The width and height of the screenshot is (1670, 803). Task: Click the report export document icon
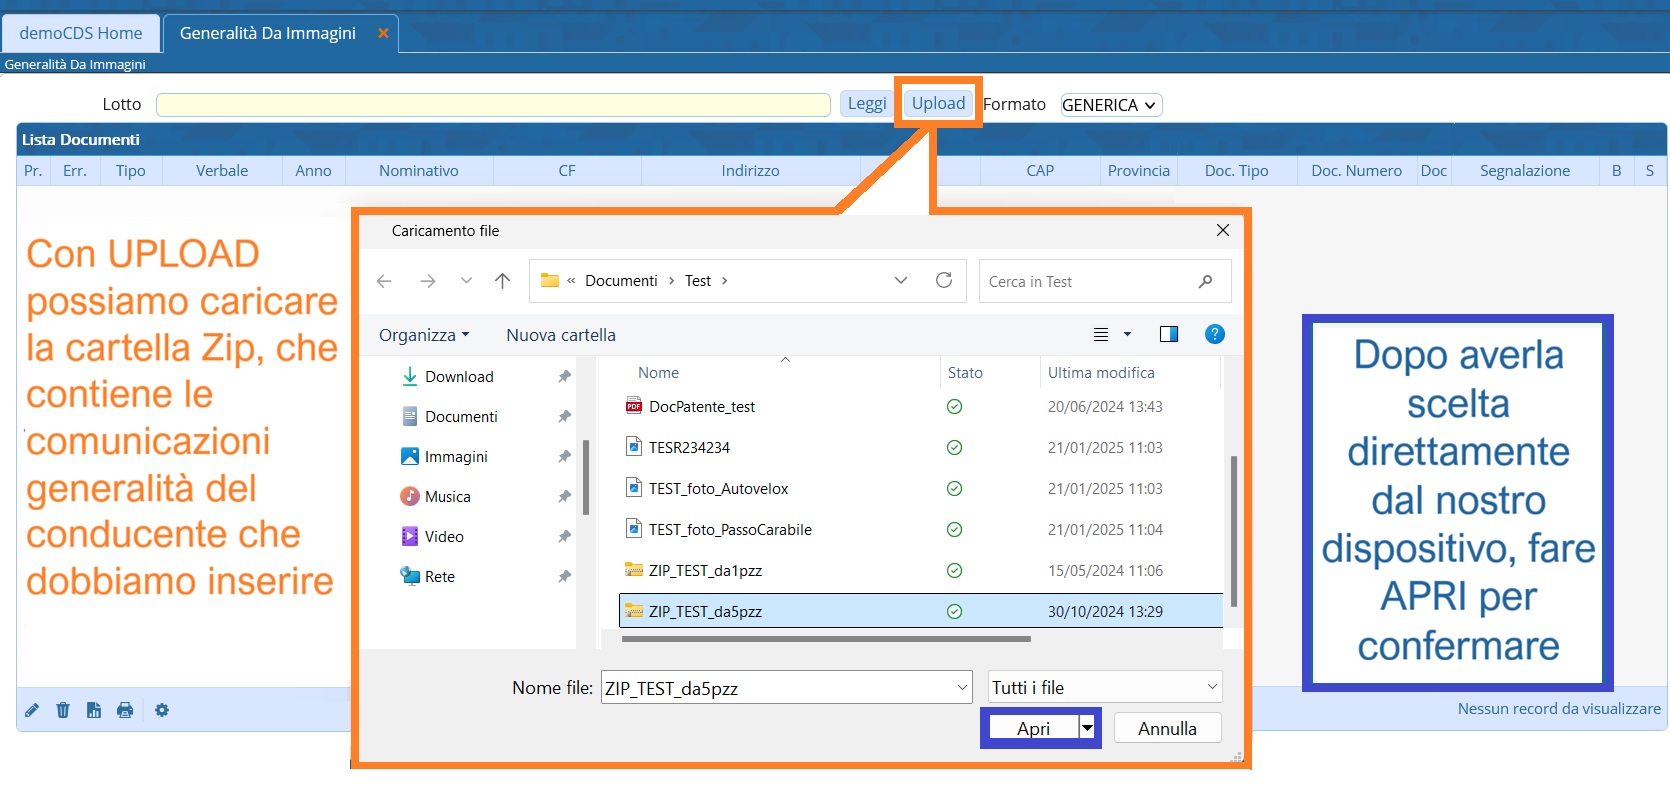(94, 710)
